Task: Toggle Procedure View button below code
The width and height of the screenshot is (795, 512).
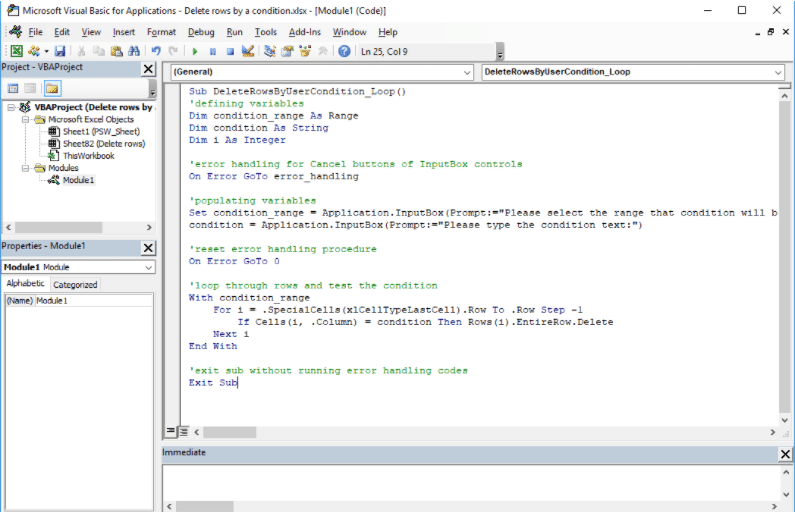Action: pos(171,431)
